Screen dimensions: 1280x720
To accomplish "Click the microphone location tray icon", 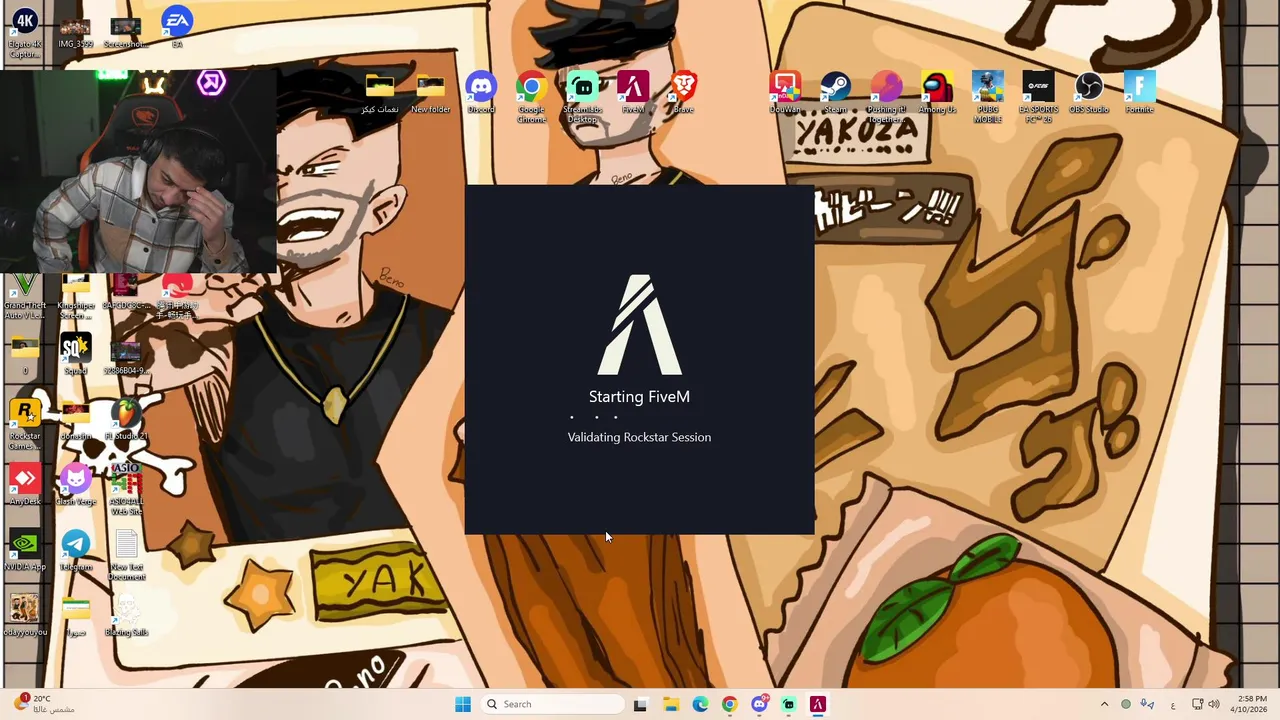I will 1148,704.
